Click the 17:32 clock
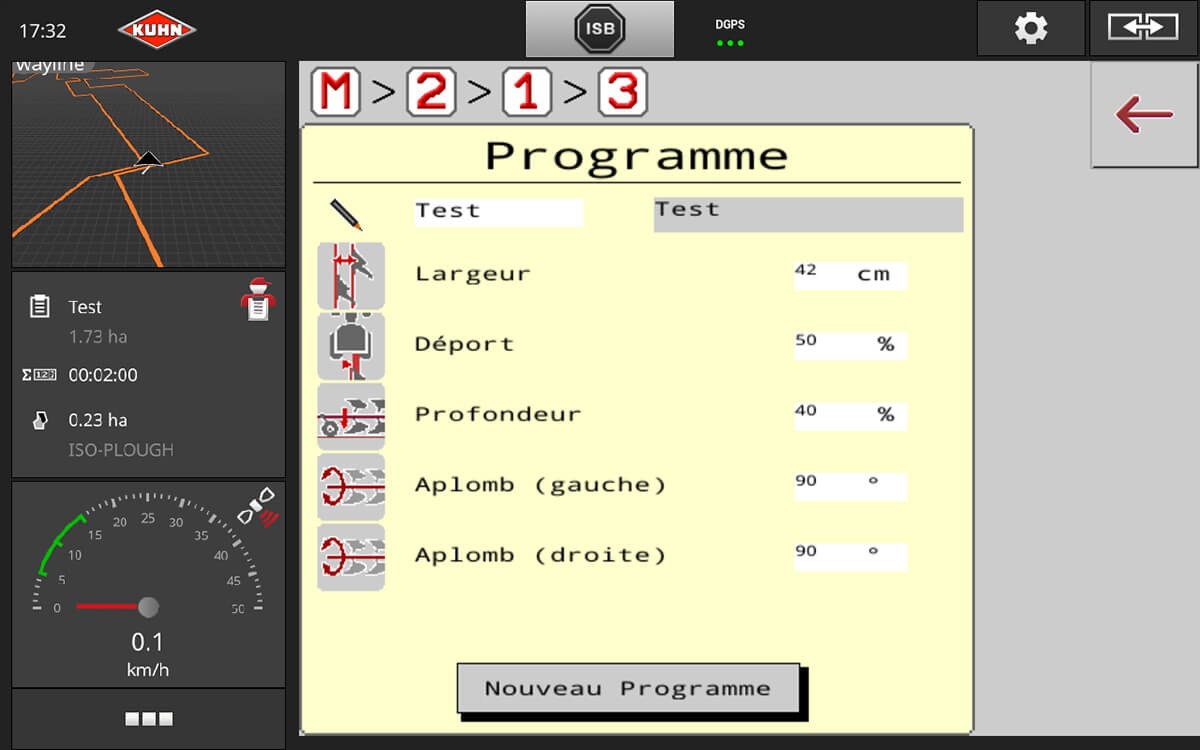The width and height of the screenshot is (1200, 750). (x=43, y=31)
